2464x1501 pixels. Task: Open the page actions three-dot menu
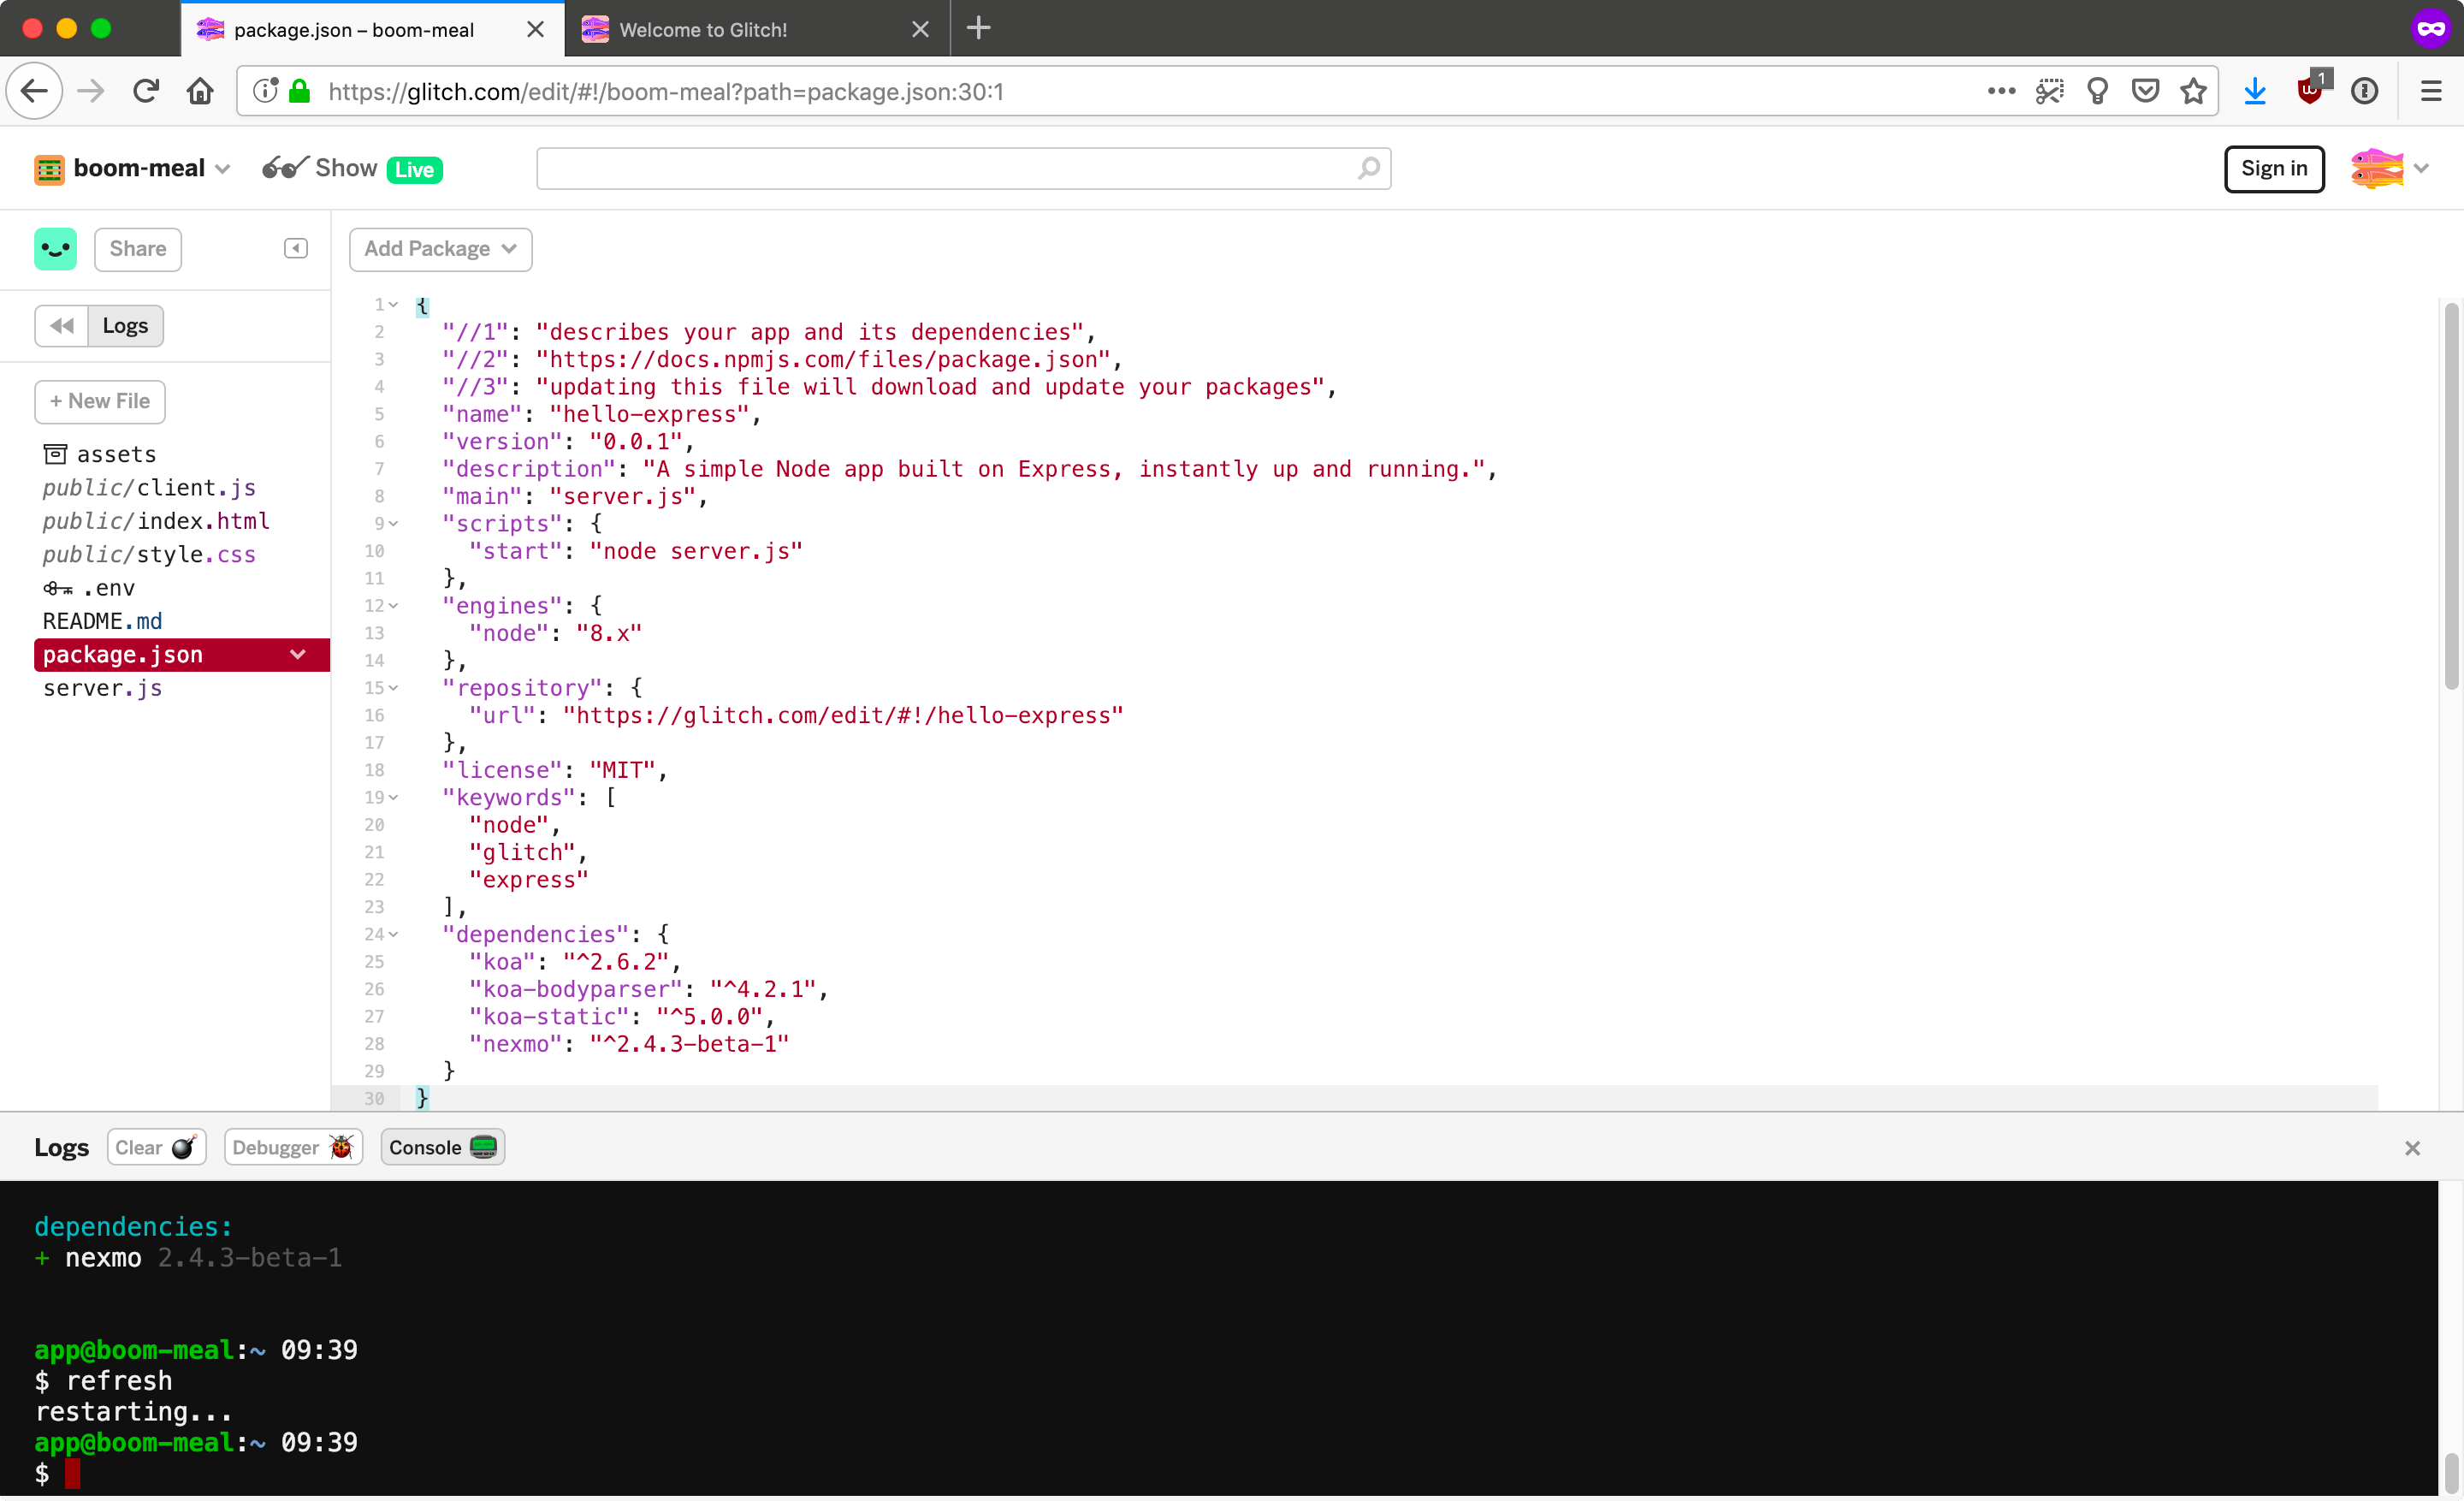pyautogui.click(x=2001, y=92)
